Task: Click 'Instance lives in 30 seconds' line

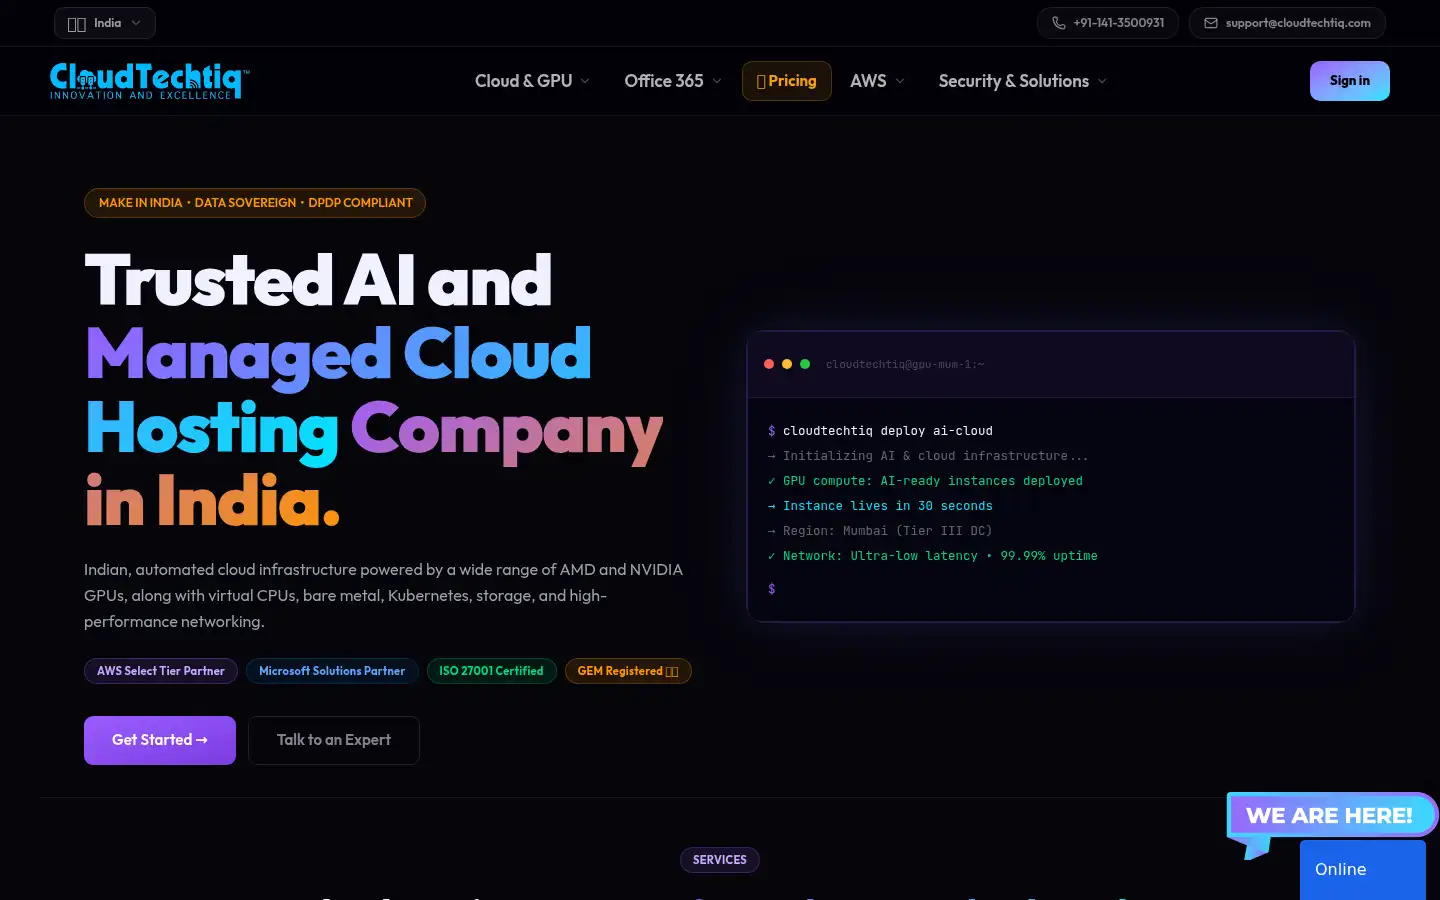Action: coord(880,506)
